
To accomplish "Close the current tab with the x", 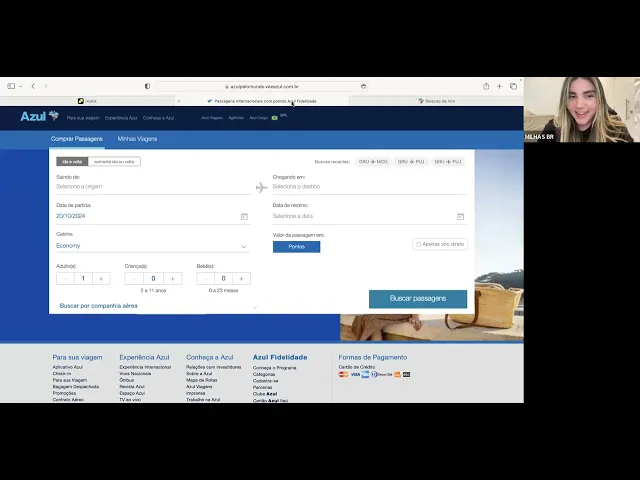I will click(x=178, y=101).
